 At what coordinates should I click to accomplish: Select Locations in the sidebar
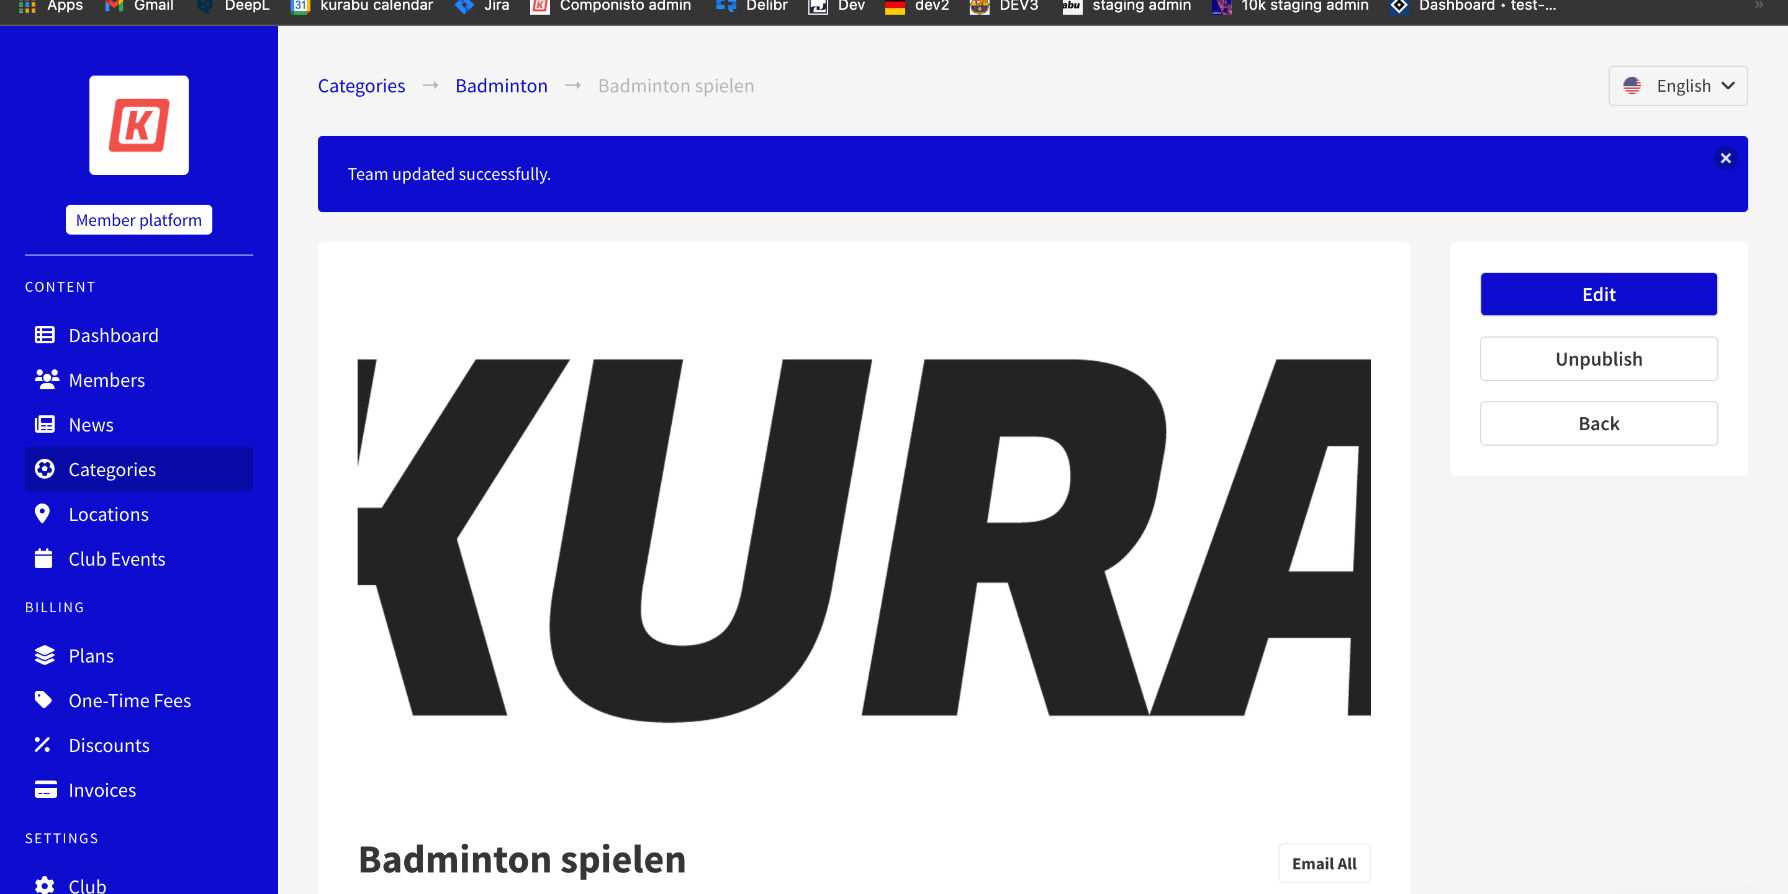click(x=139, y=514)
